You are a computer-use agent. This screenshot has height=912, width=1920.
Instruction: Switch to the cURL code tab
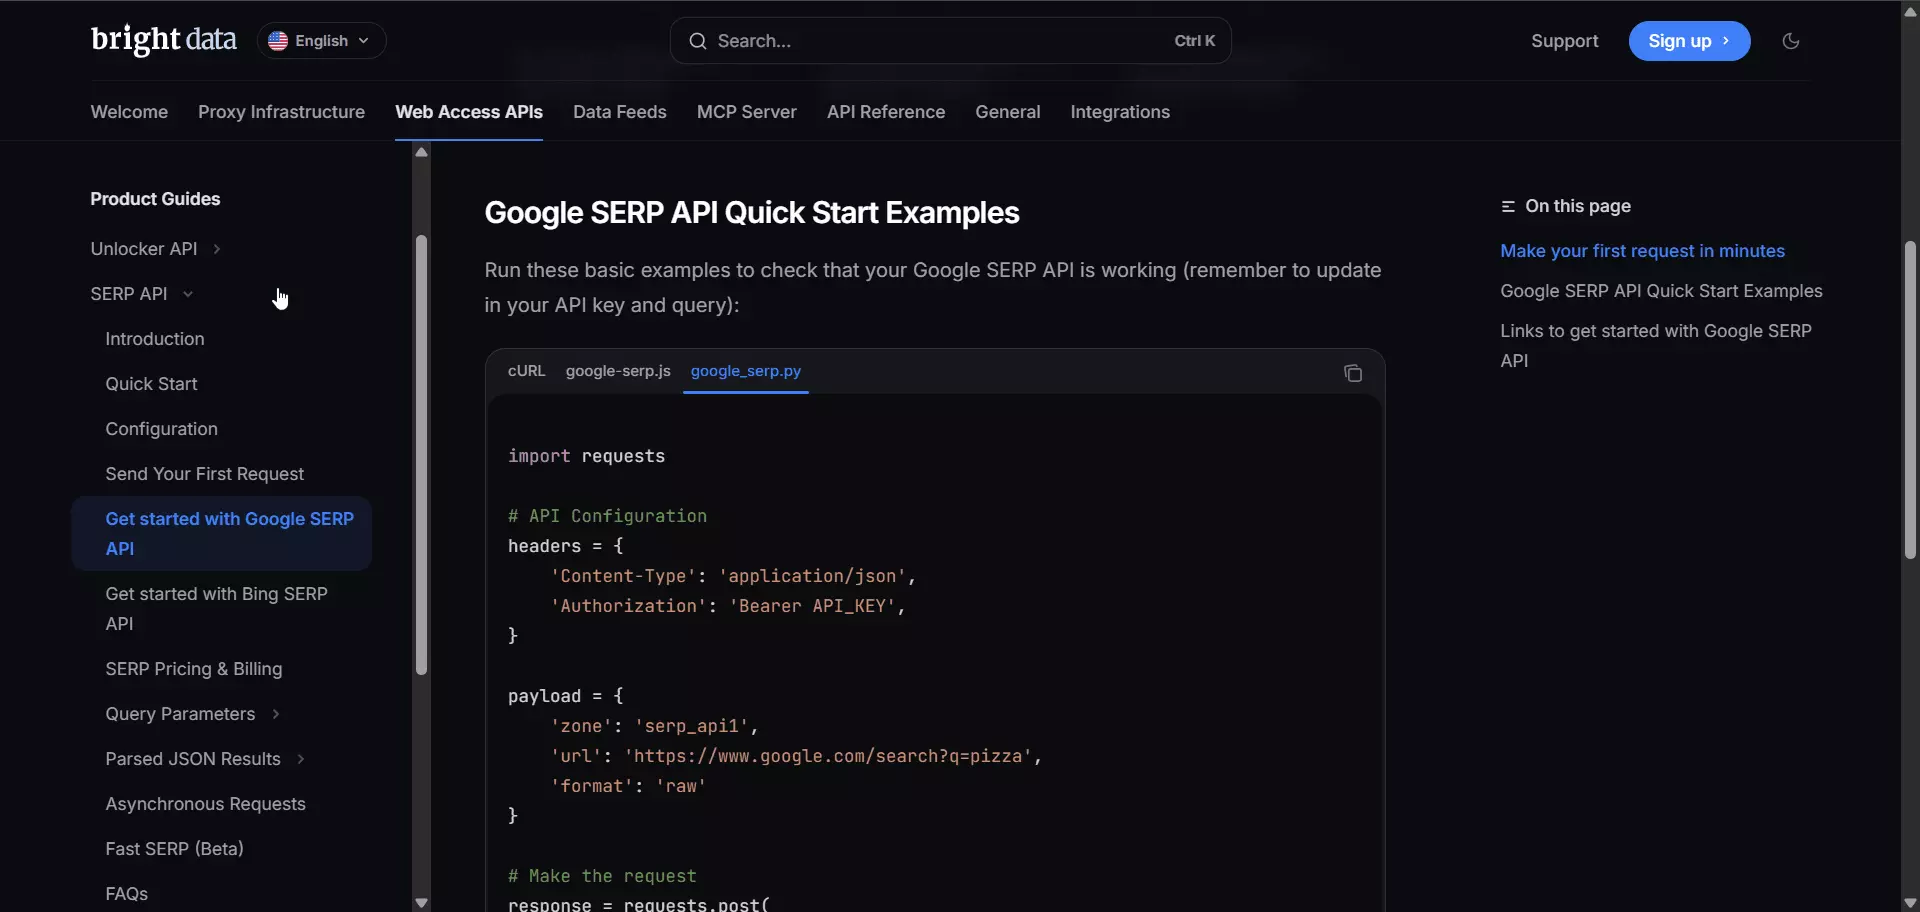pos(527,371)
